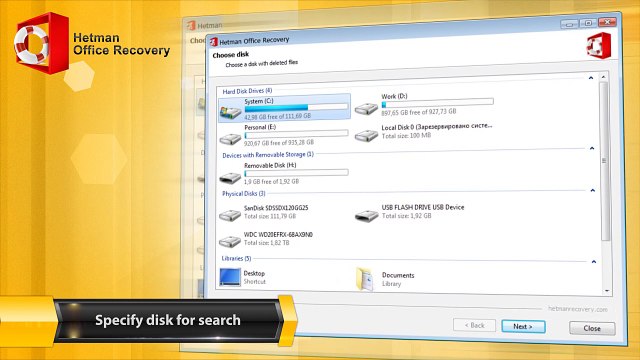
Task: Click the 'Libraries (5)' header text
Action: click(236, 258)
